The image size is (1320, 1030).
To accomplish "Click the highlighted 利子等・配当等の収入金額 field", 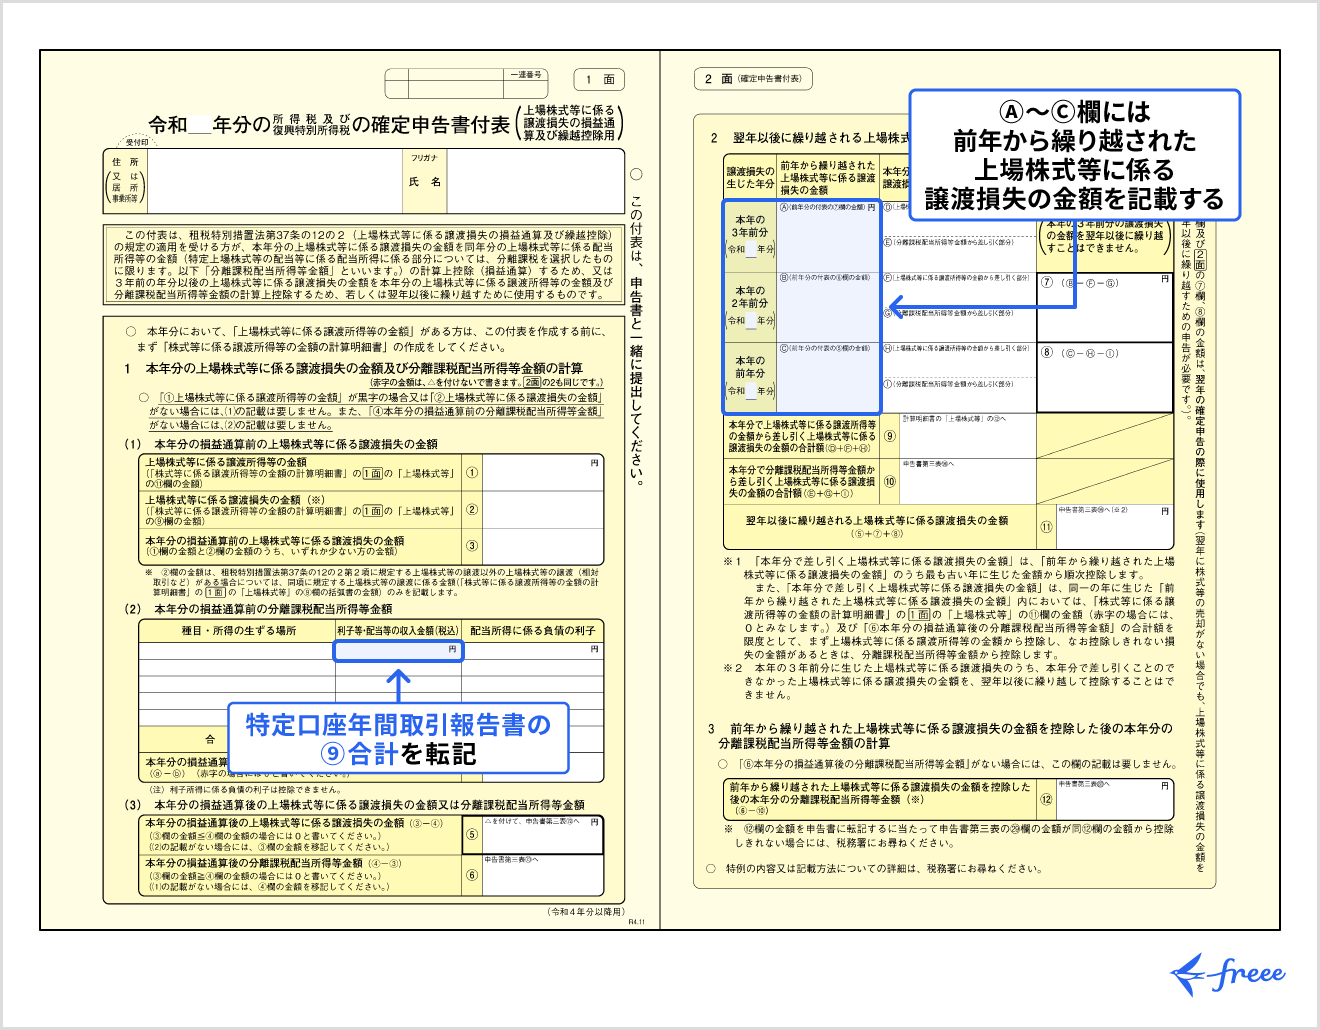I will tap(400, 650).
